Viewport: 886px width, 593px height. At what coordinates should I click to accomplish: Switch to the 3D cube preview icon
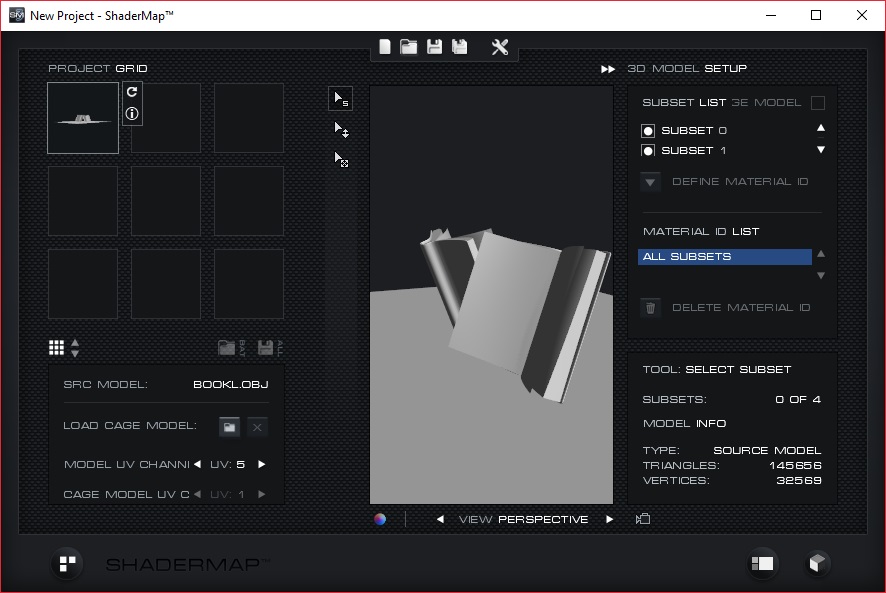point(816,564)
